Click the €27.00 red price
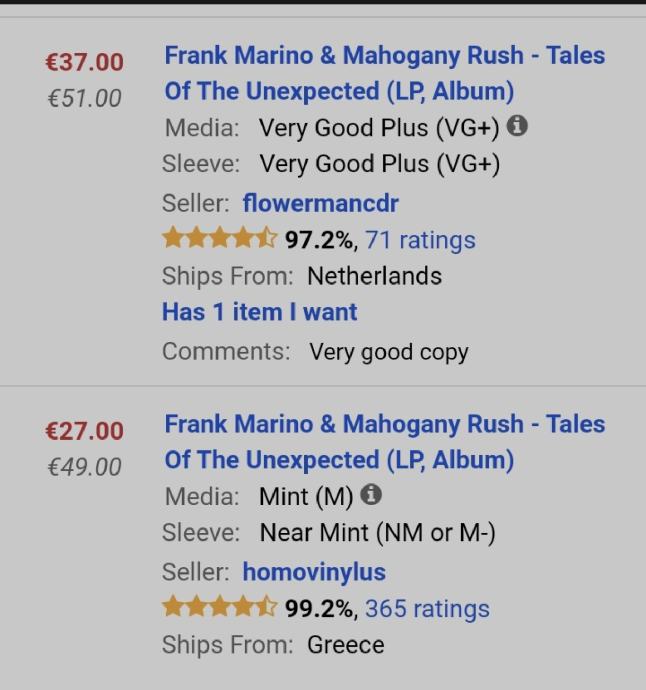 click(x=84, y=431)
